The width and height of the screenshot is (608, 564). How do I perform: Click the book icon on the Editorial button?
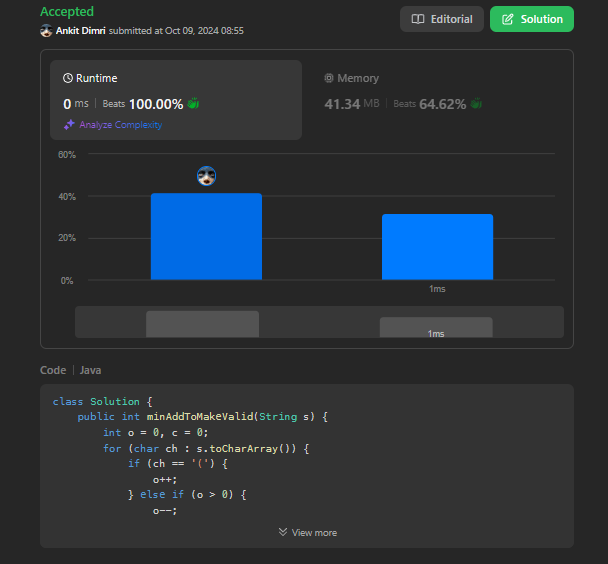click(418, 19)
